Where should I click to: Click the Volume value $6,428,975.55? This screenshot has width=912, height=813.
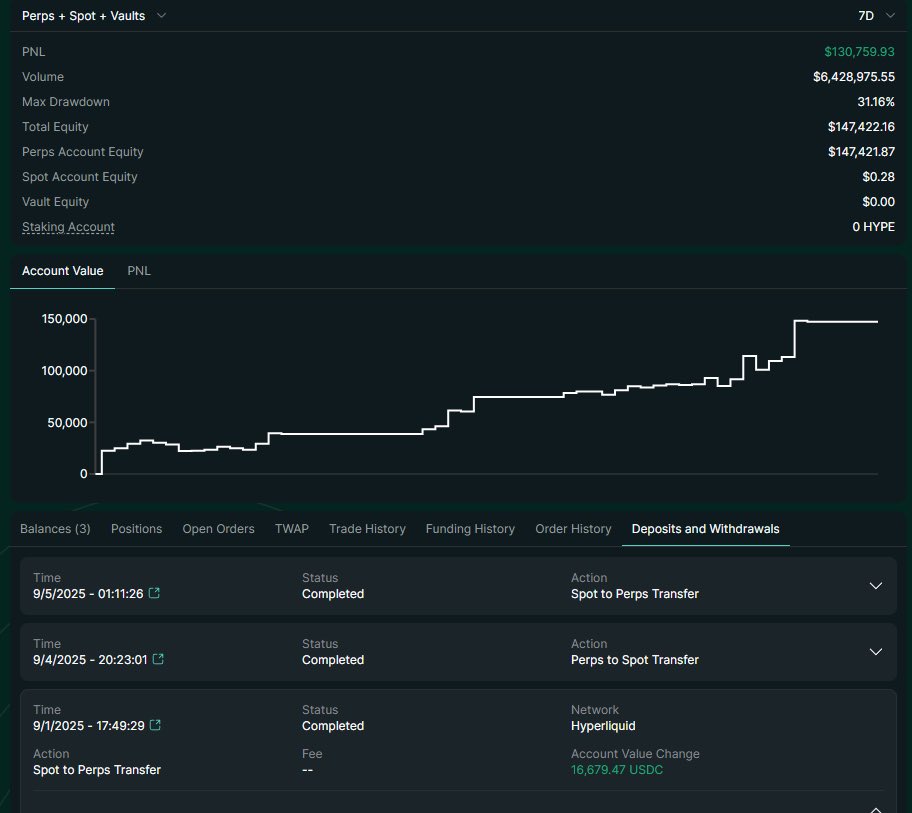(854, 77)
